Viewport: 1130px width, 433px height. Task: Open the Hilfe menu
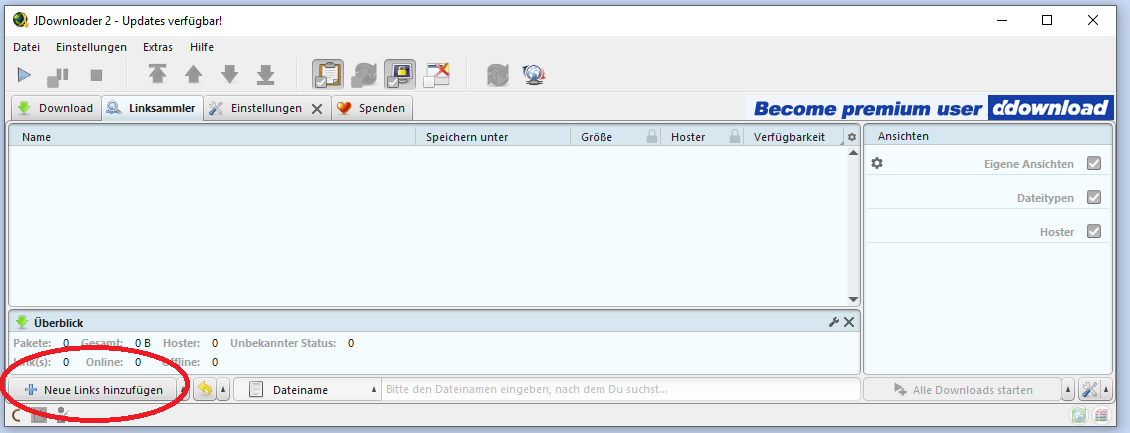202,47
